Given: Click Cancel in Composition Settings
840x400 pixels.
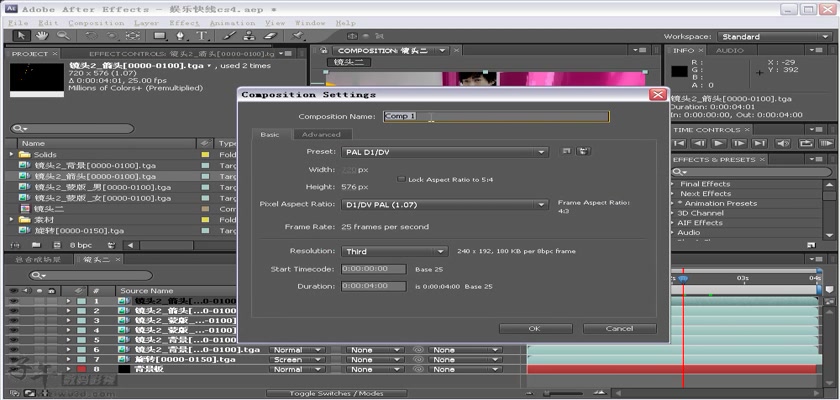Looking at the screenshot, I should [x=619, y=328].
